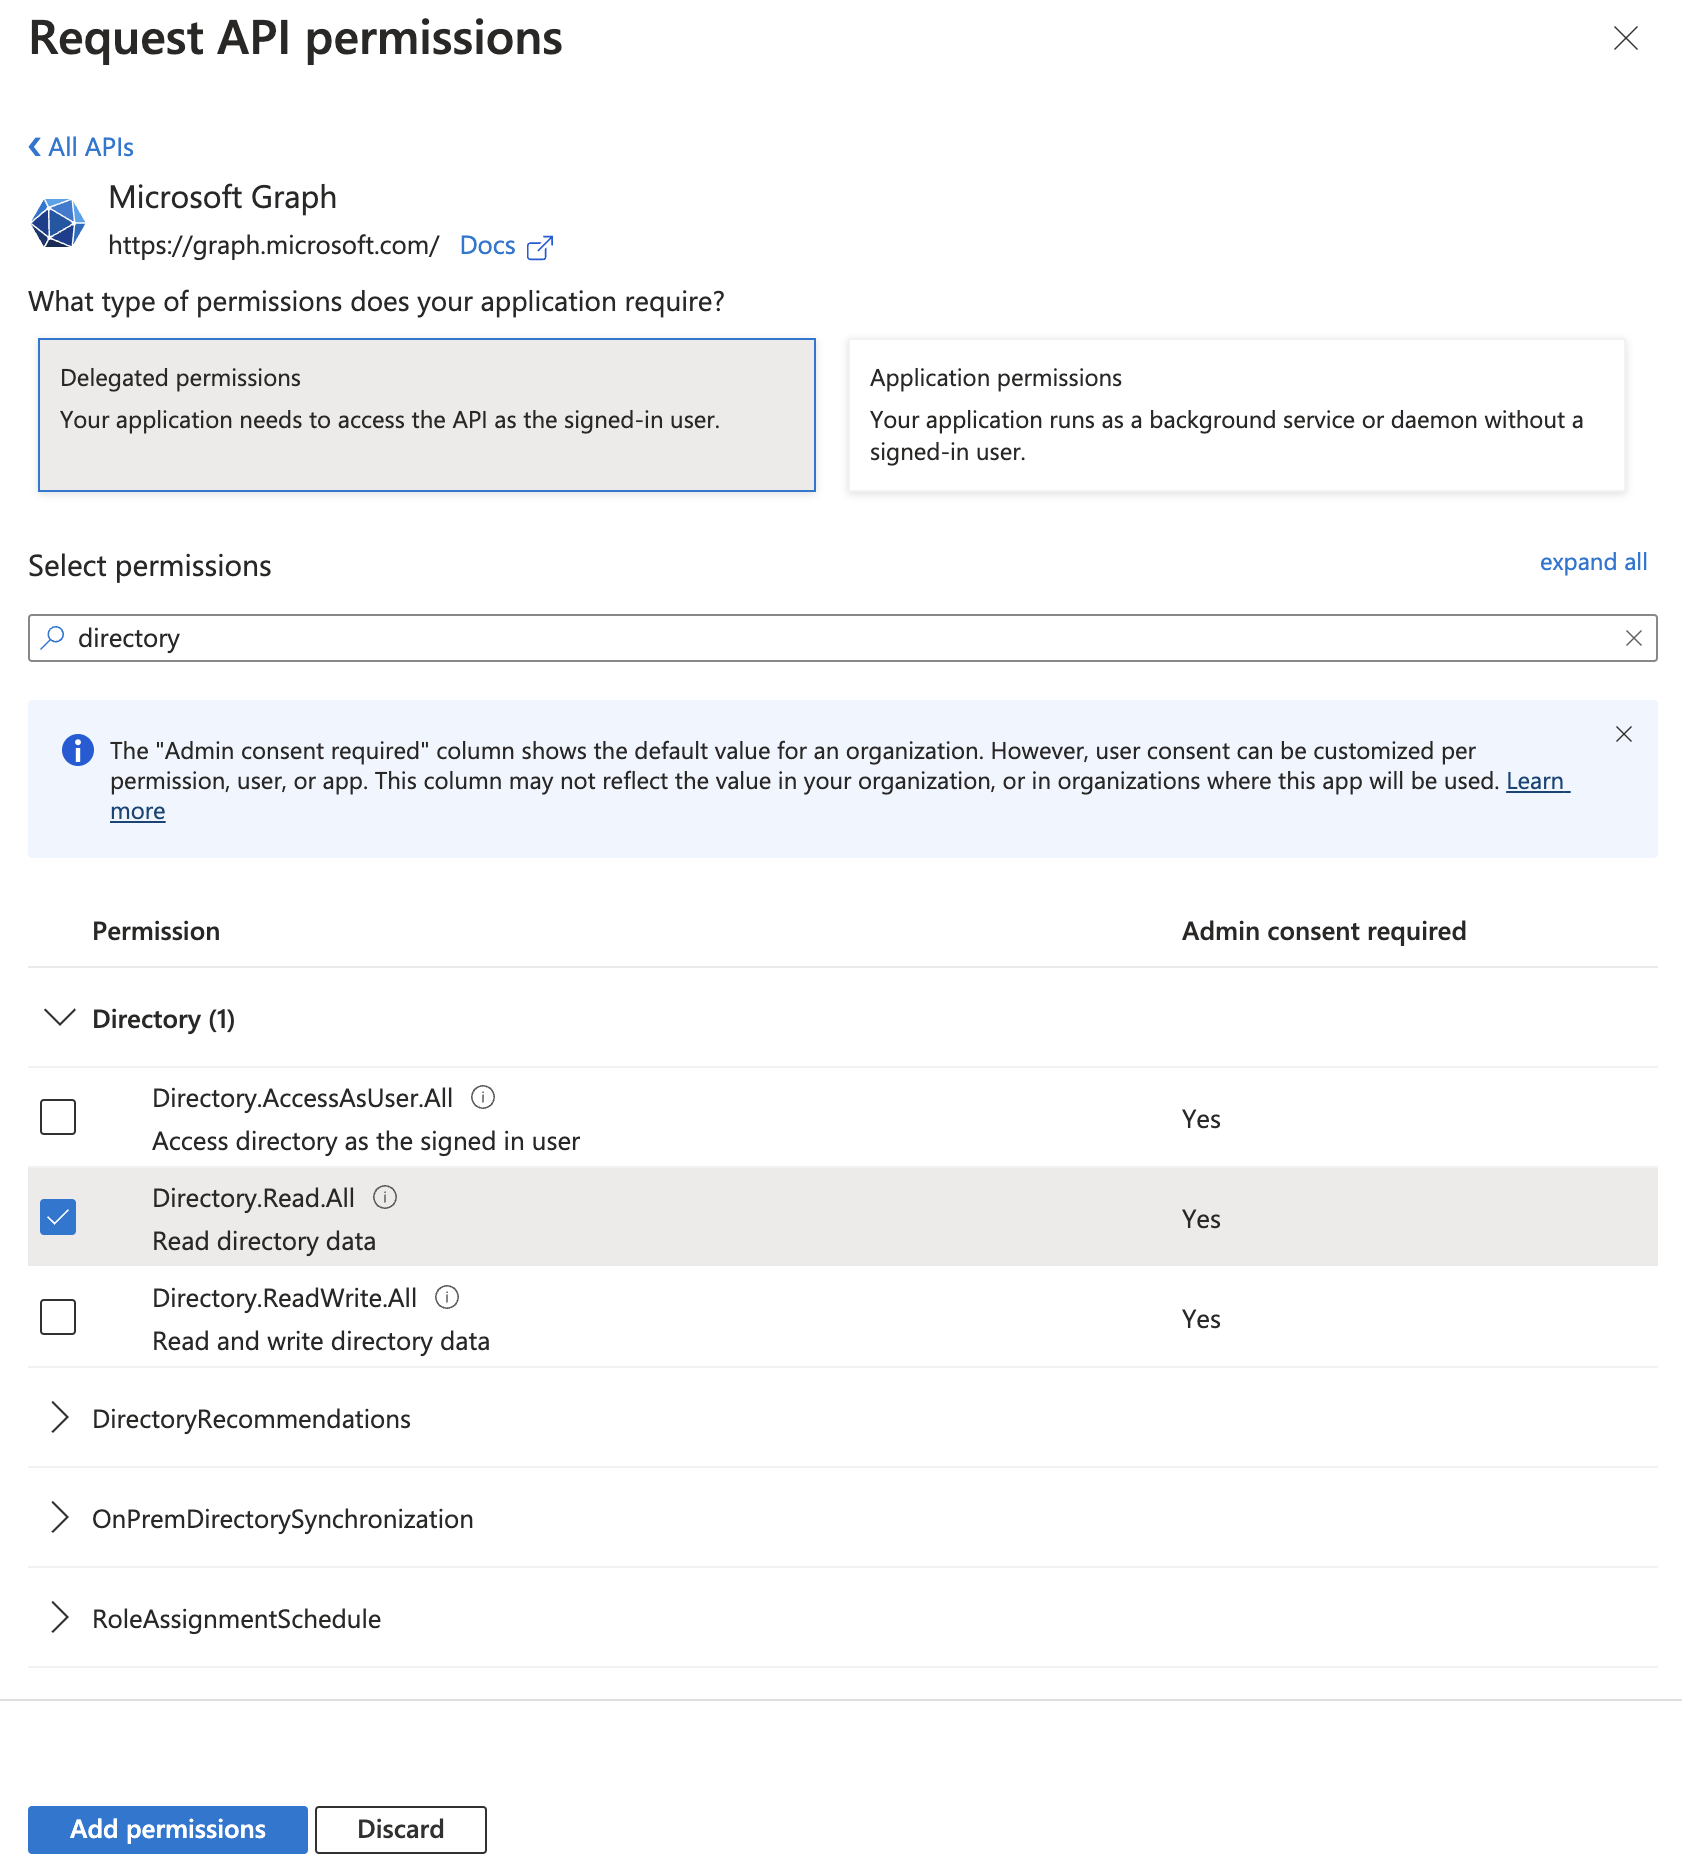Expand the OnPremDirectorySynchronization group
This screenshot has height=1876, width=1682.
(60, 1518)
